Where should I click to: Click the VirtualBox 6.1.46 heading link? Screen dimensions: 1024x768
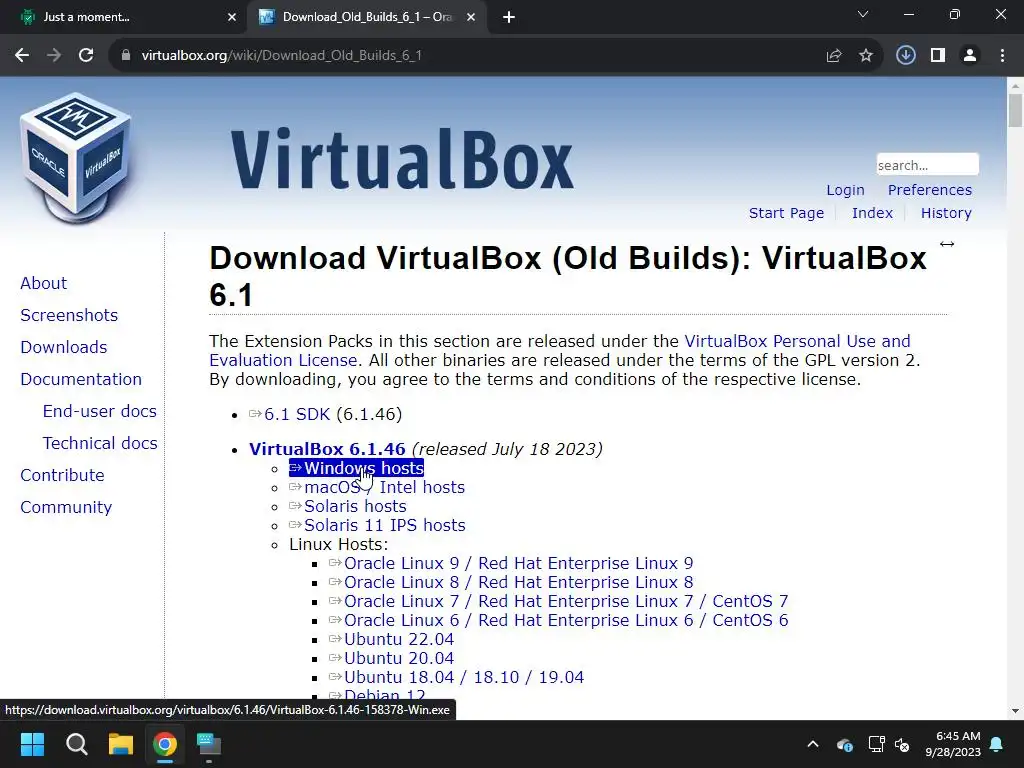327,449
